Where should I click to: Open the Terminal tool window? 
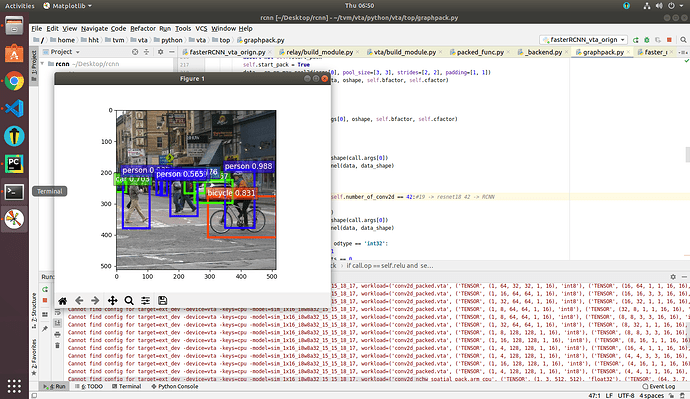(127, 387)
